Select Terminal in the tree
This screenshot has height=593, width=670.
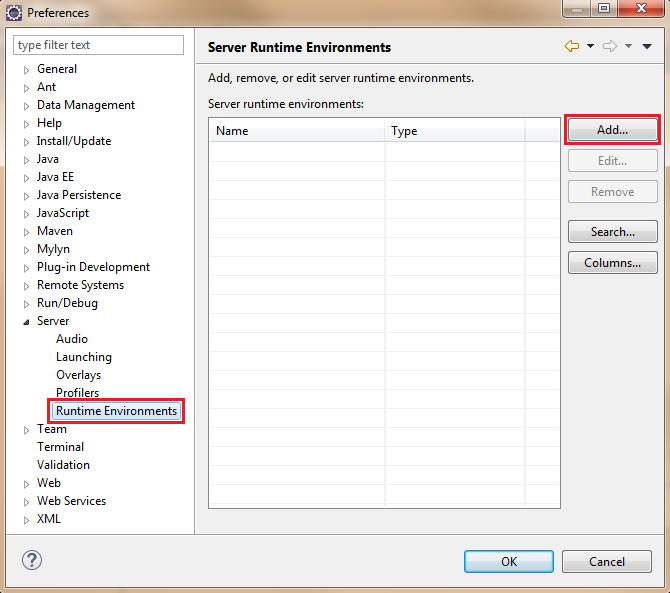60,447
